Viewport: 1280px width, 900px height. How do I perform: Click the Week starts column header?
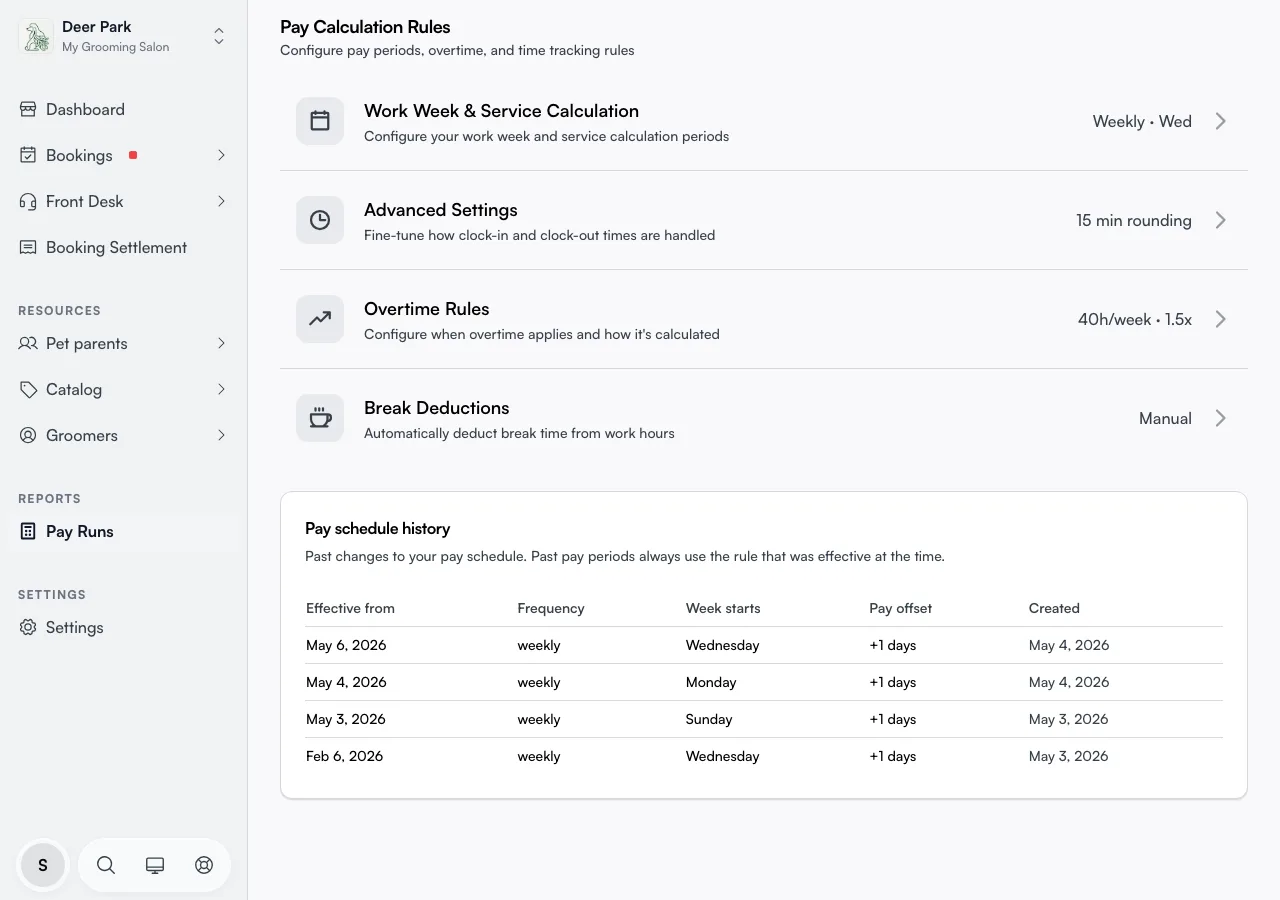coord(723,608)
